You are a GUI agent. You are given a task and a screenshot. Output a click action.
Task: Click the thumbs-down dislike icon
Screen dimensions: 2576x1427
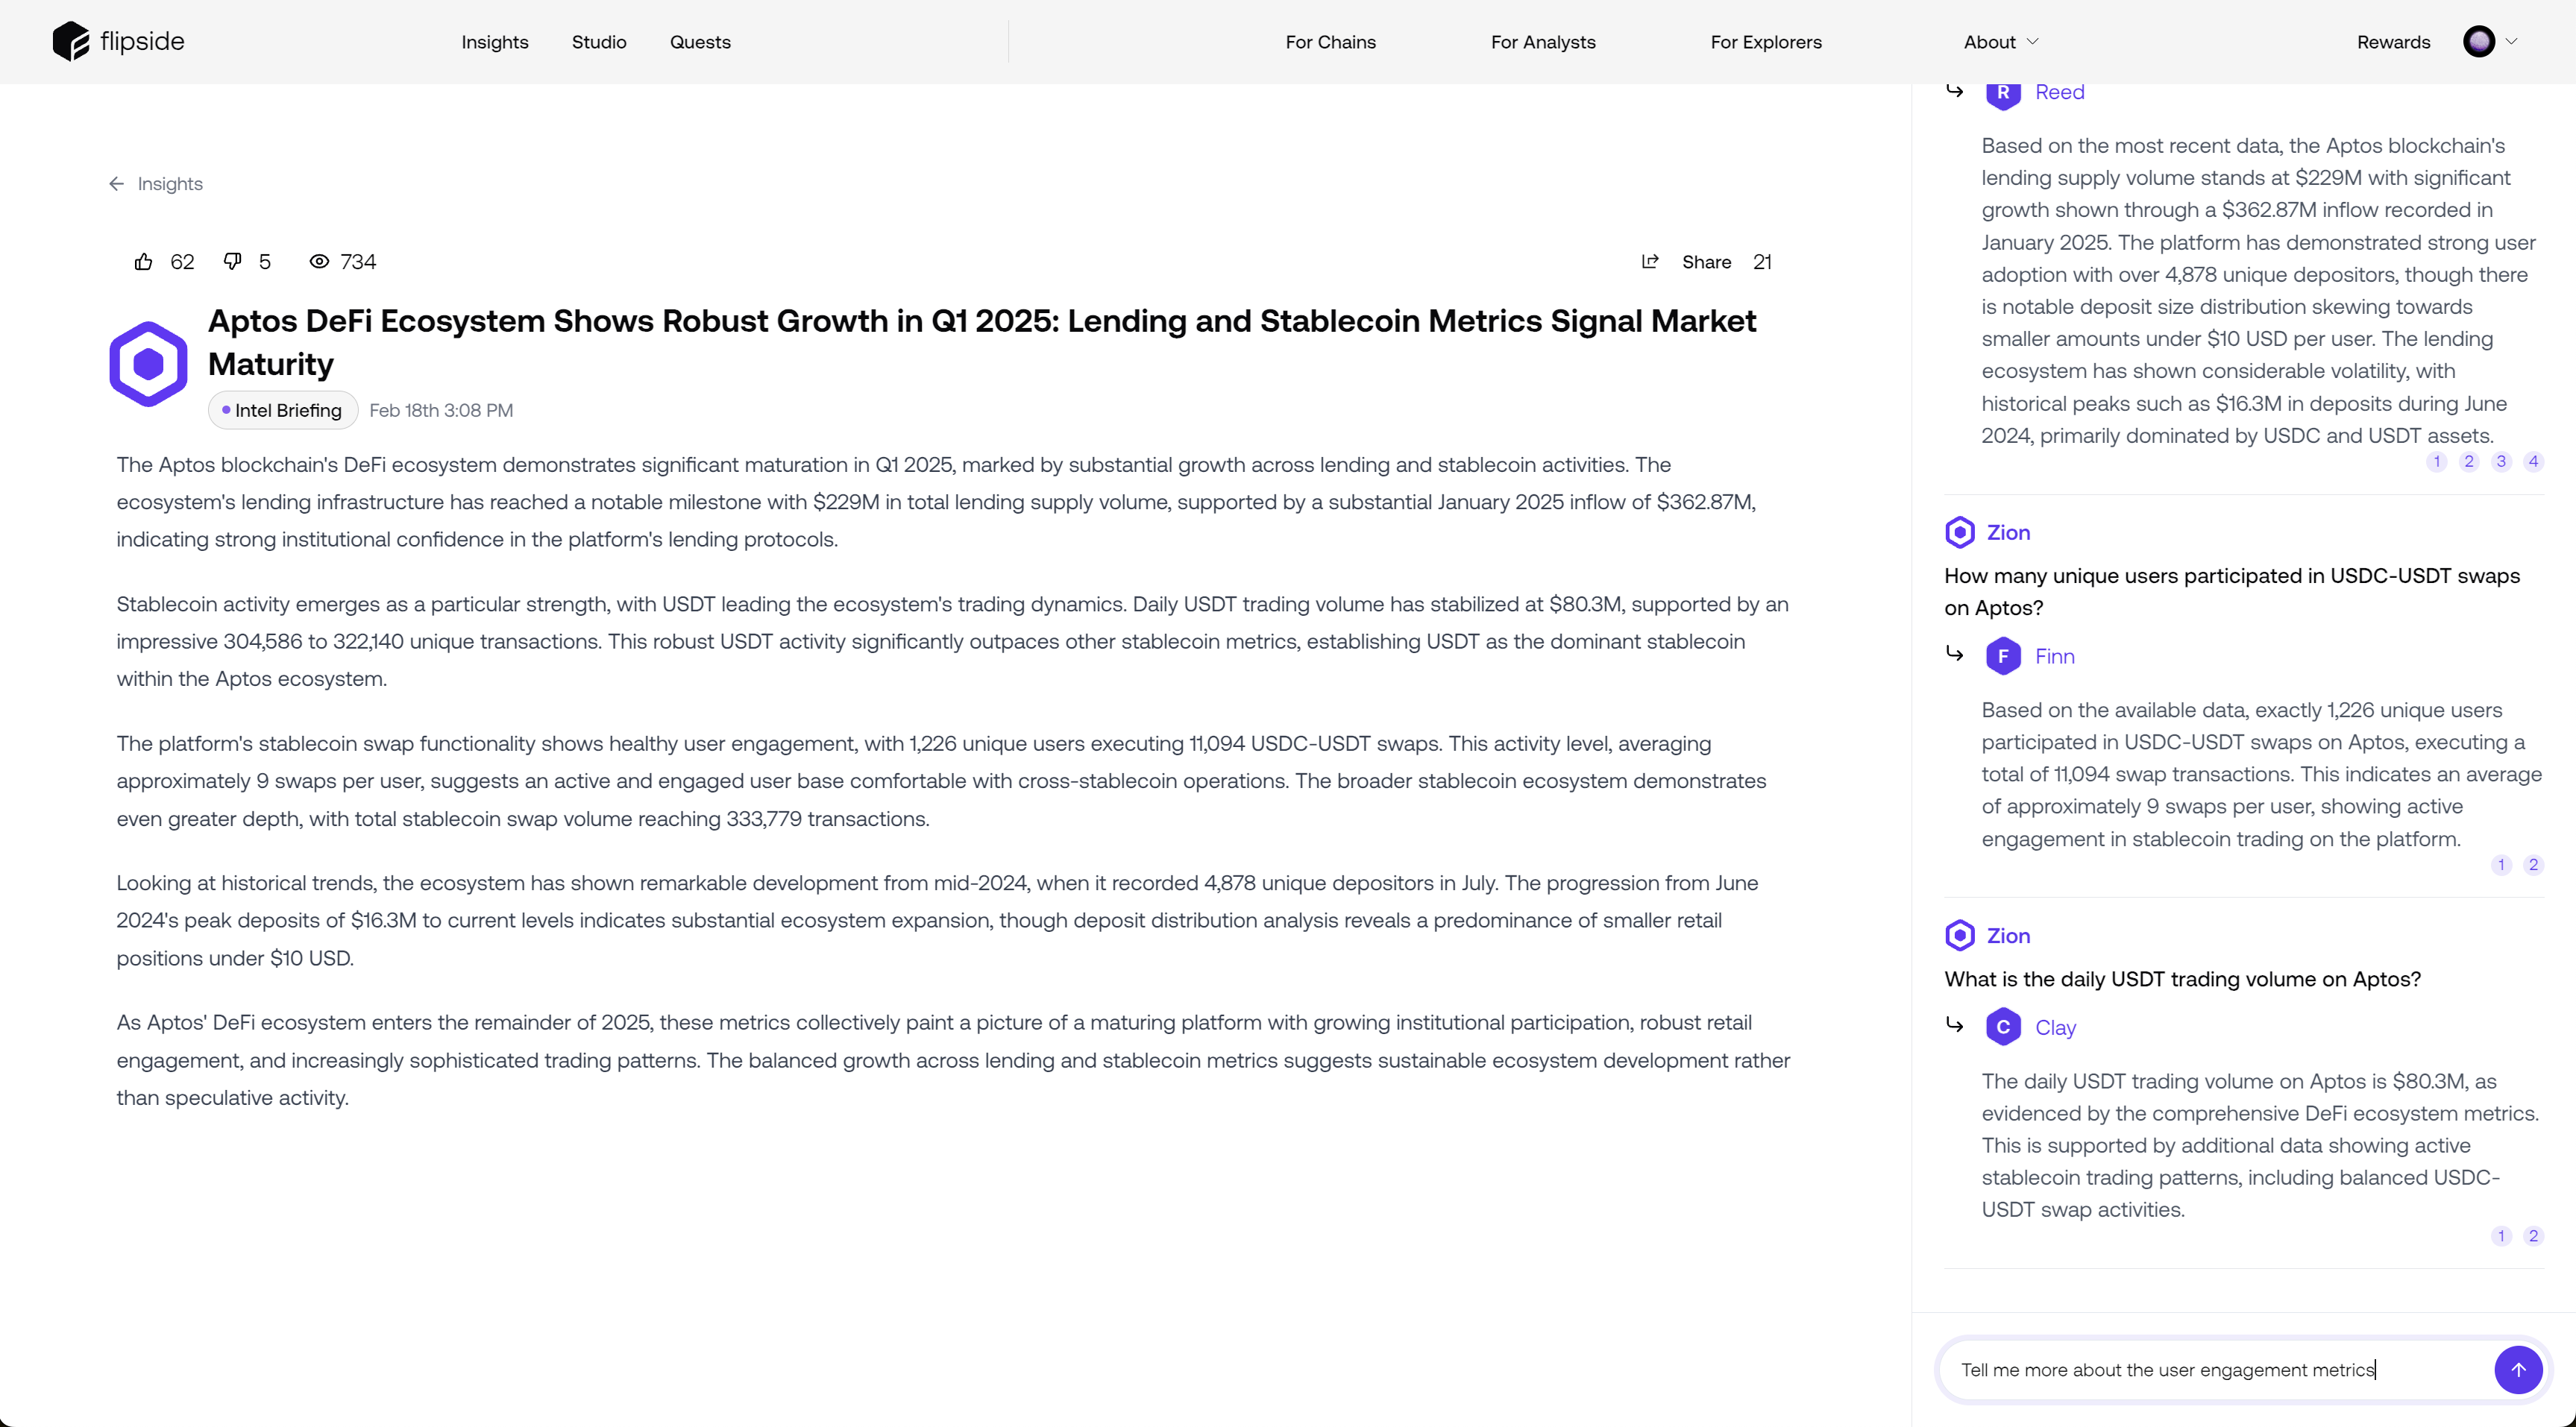click(x=232, y=261)
